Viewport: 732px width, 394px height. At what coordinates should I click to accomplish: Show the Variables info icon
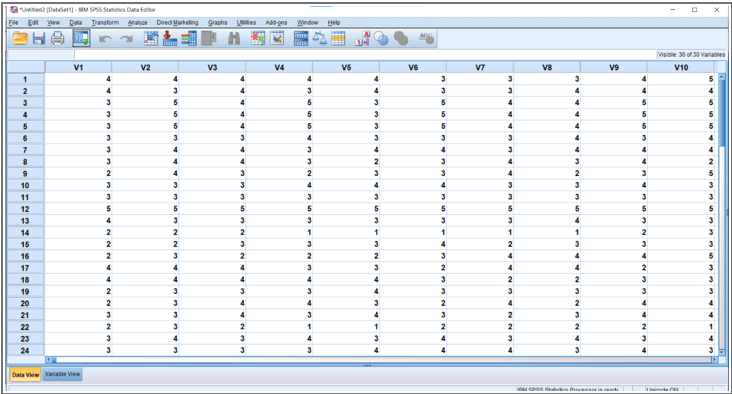pyautogui.click(x=189, y=38)
